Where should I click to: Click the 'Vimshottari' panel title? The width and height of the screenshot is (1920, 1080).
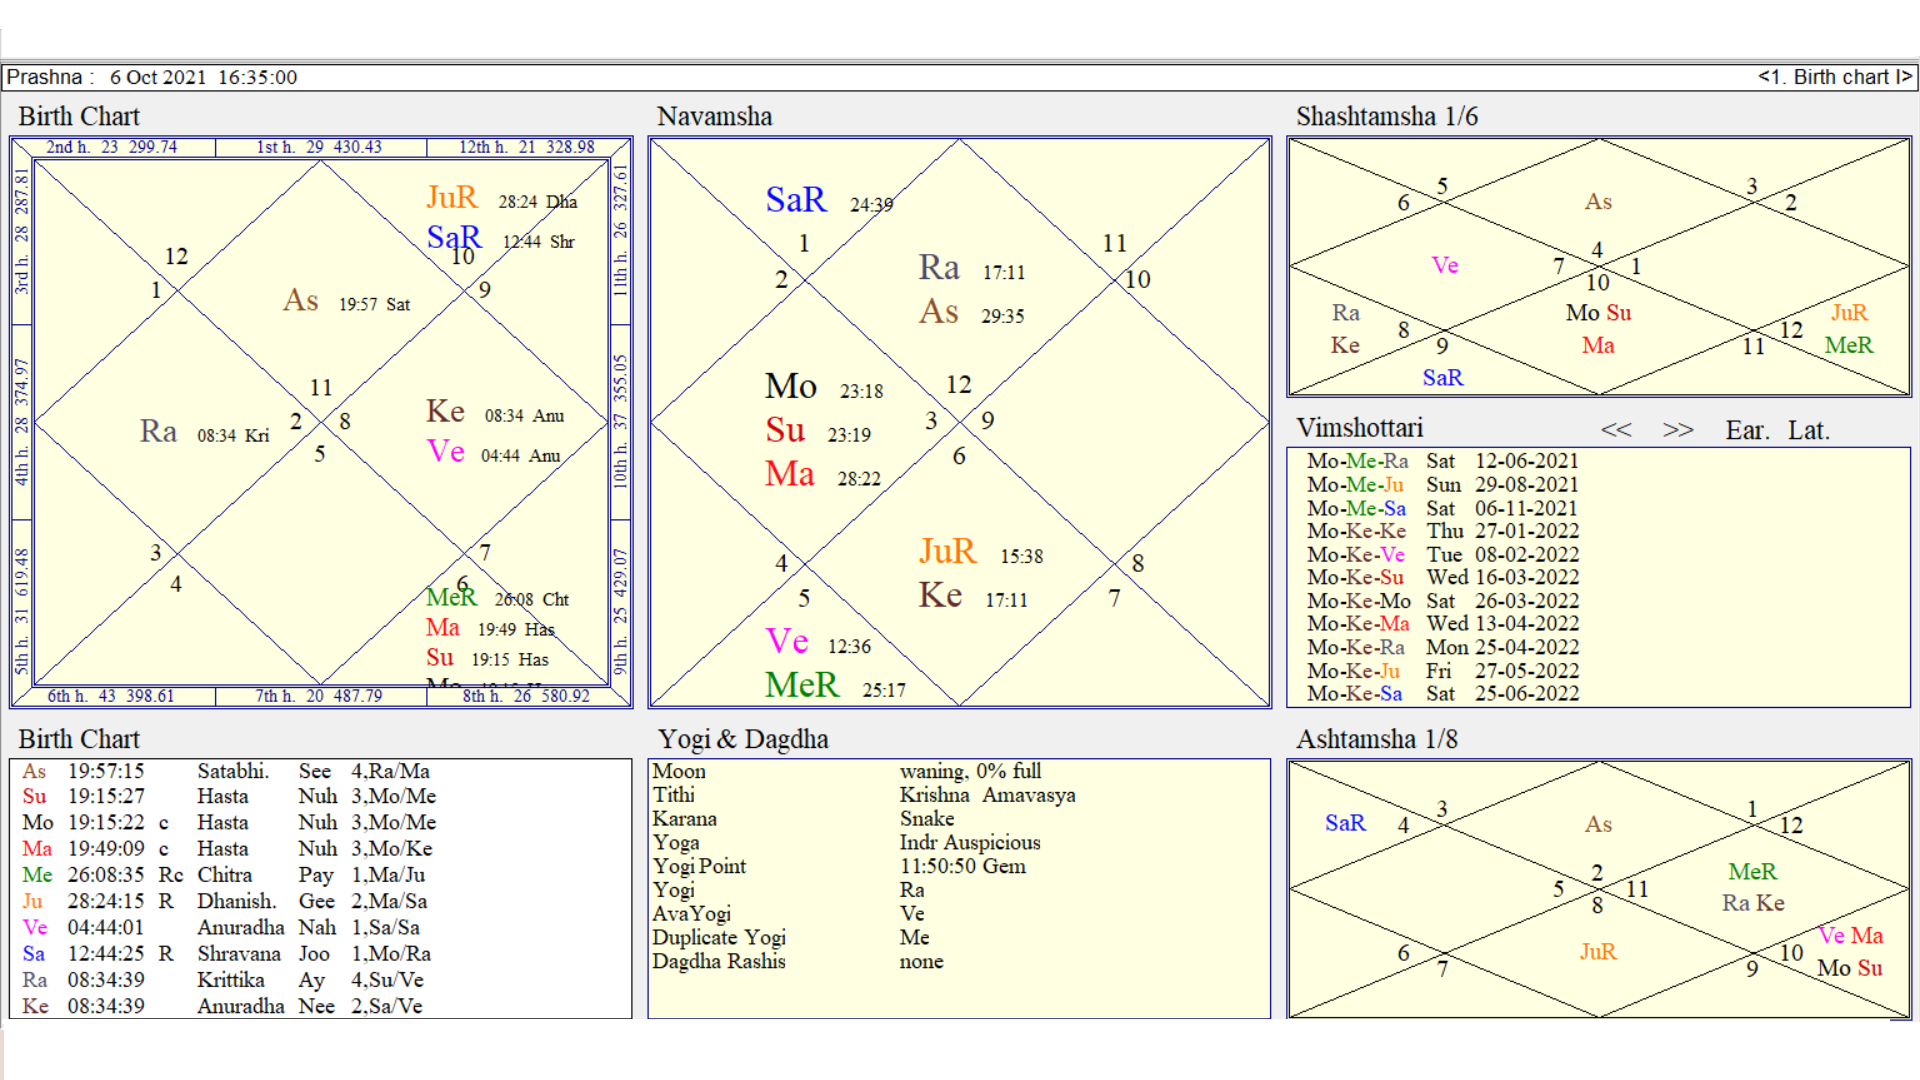1360,428
